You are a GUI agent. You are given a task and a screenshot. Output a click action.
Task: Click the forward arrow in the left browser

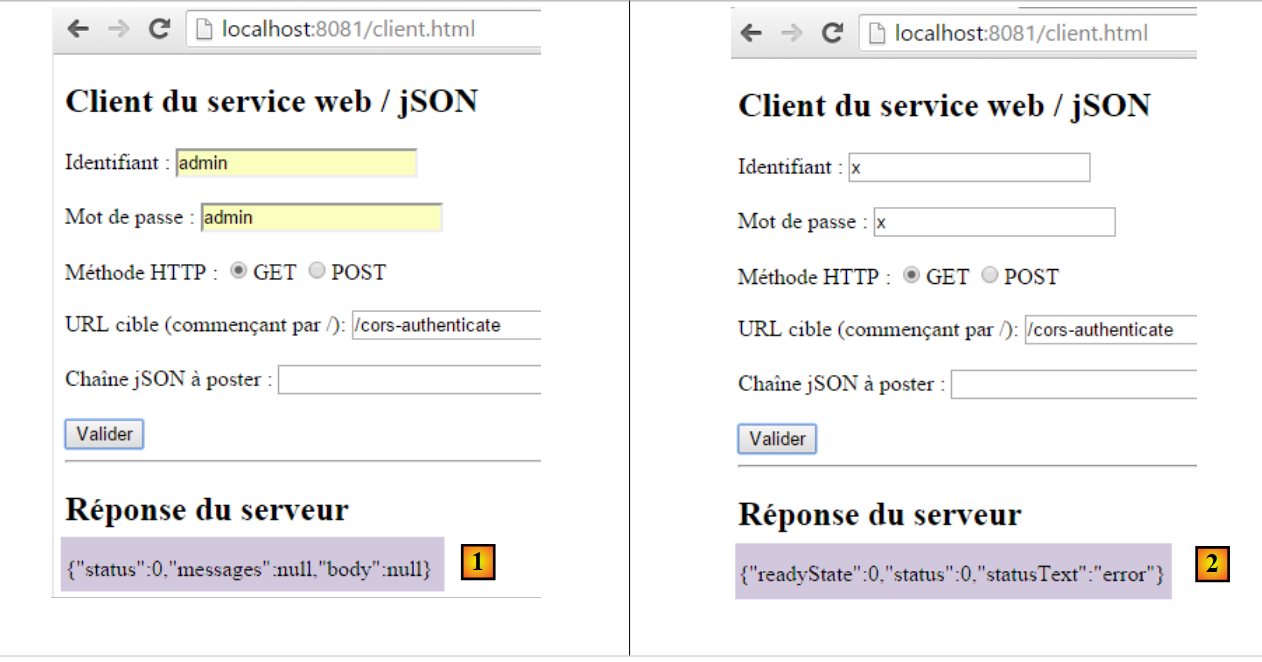(118, 30)
